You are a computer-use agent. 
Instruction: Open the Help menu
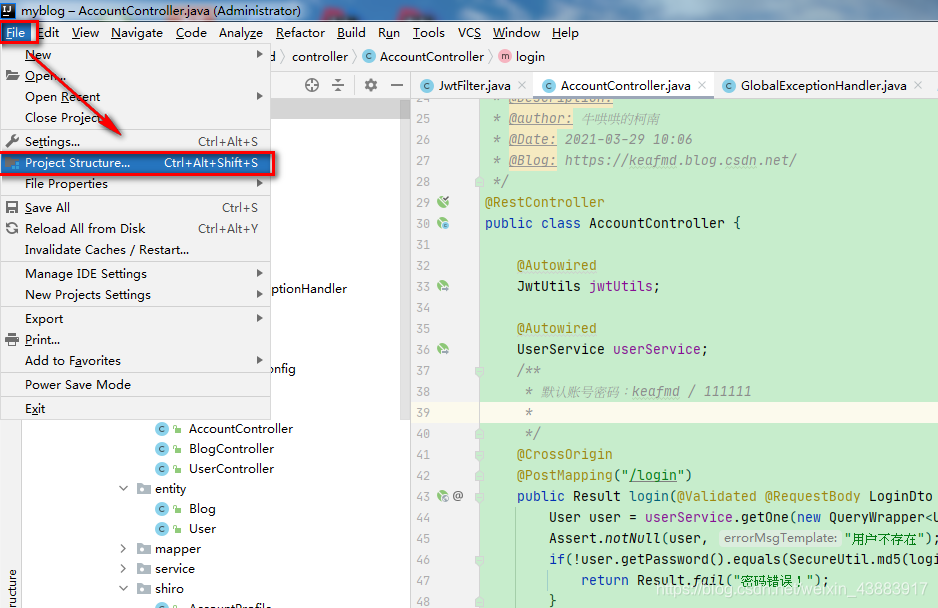565,33
